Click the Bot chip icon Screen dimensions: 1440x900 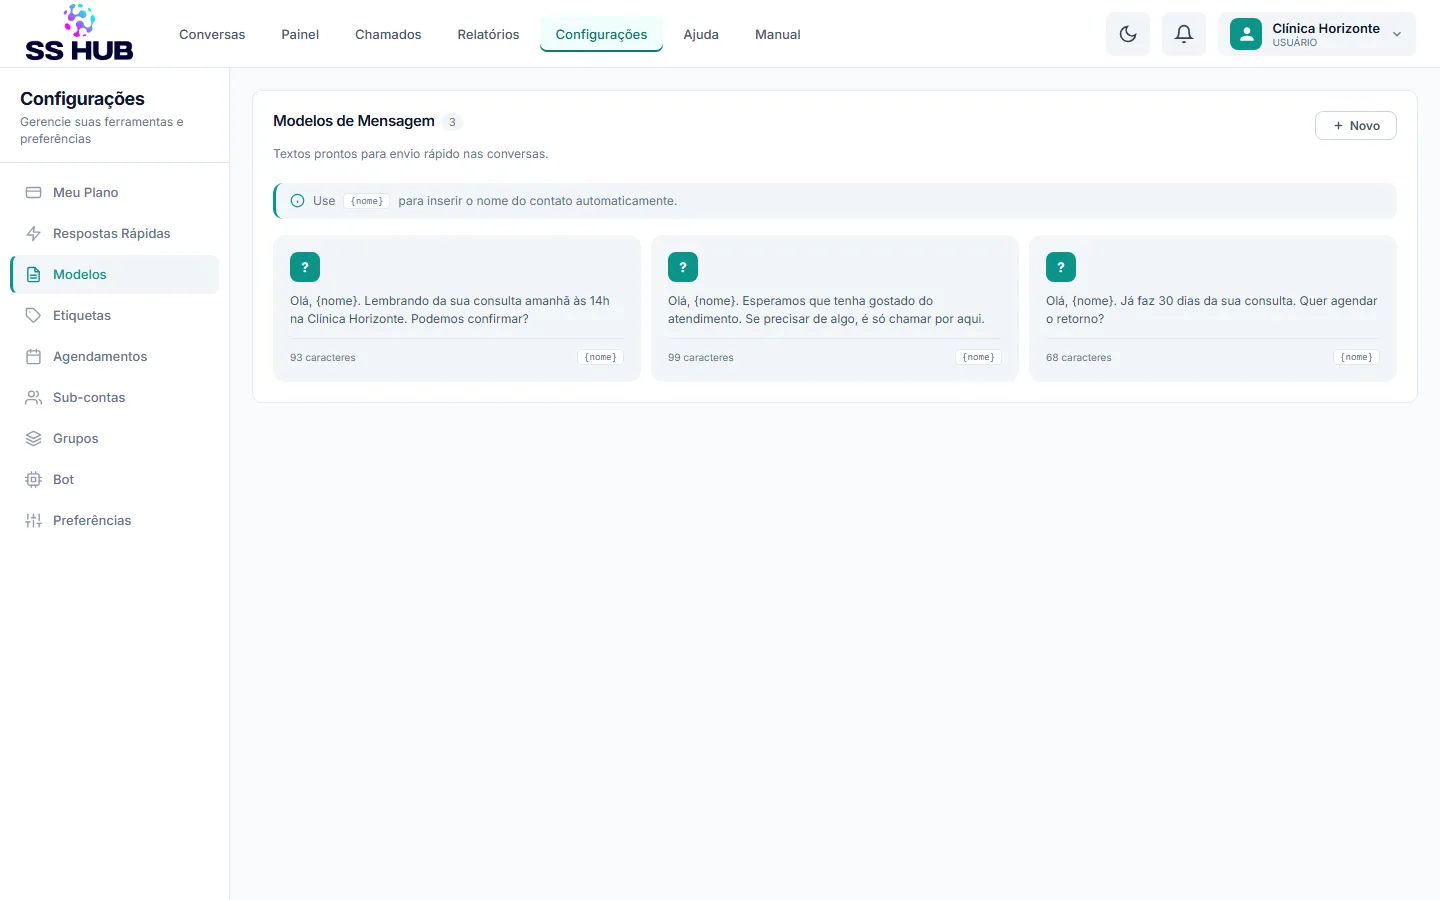33,479
